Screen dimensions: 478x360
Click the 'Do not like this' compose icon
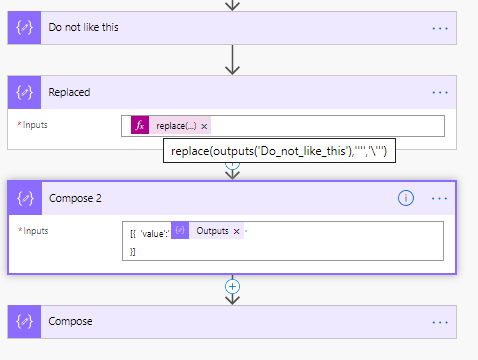pyautogui.click(x=24, y=28)
